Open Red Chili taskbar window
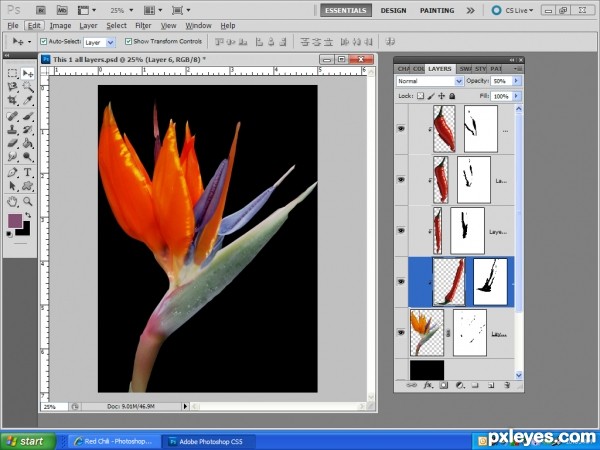 coord(114,441)
